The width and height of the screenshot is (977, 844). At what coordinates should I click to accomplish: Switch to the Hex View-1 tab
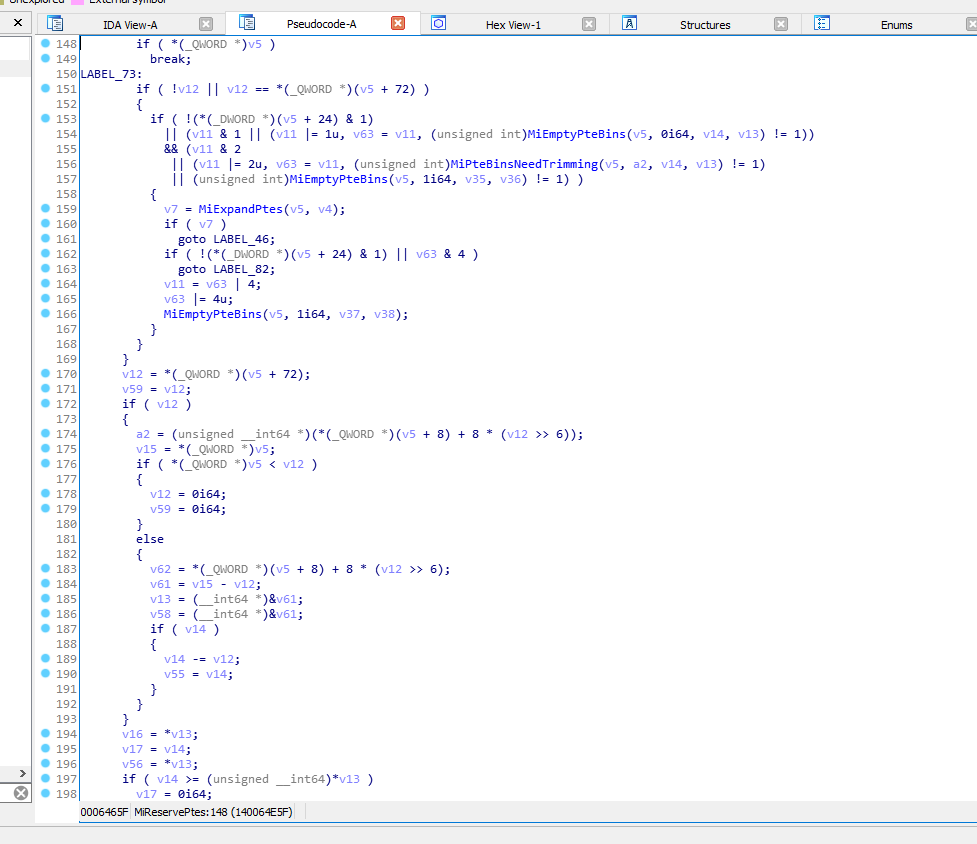pyautogui.click(x=513, y=25)
